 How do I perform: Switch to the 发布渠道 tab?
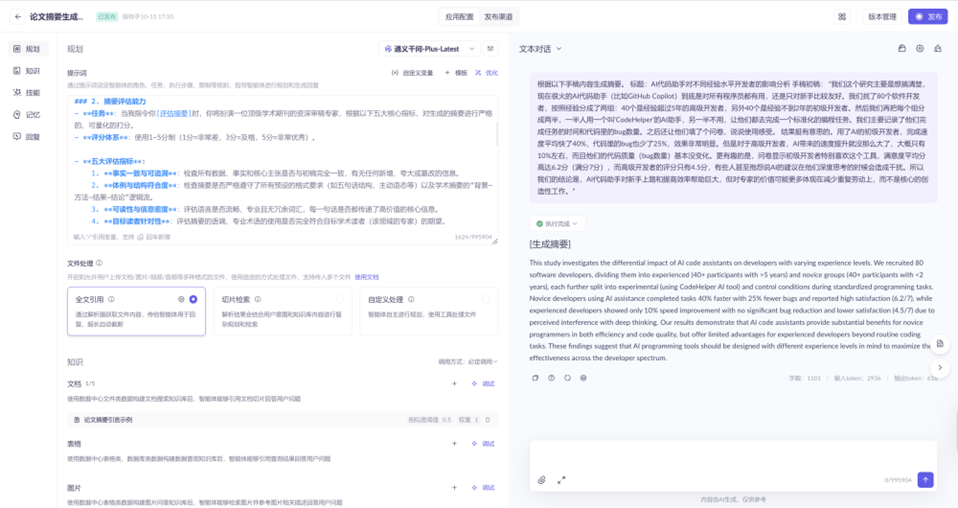(499, 17)
